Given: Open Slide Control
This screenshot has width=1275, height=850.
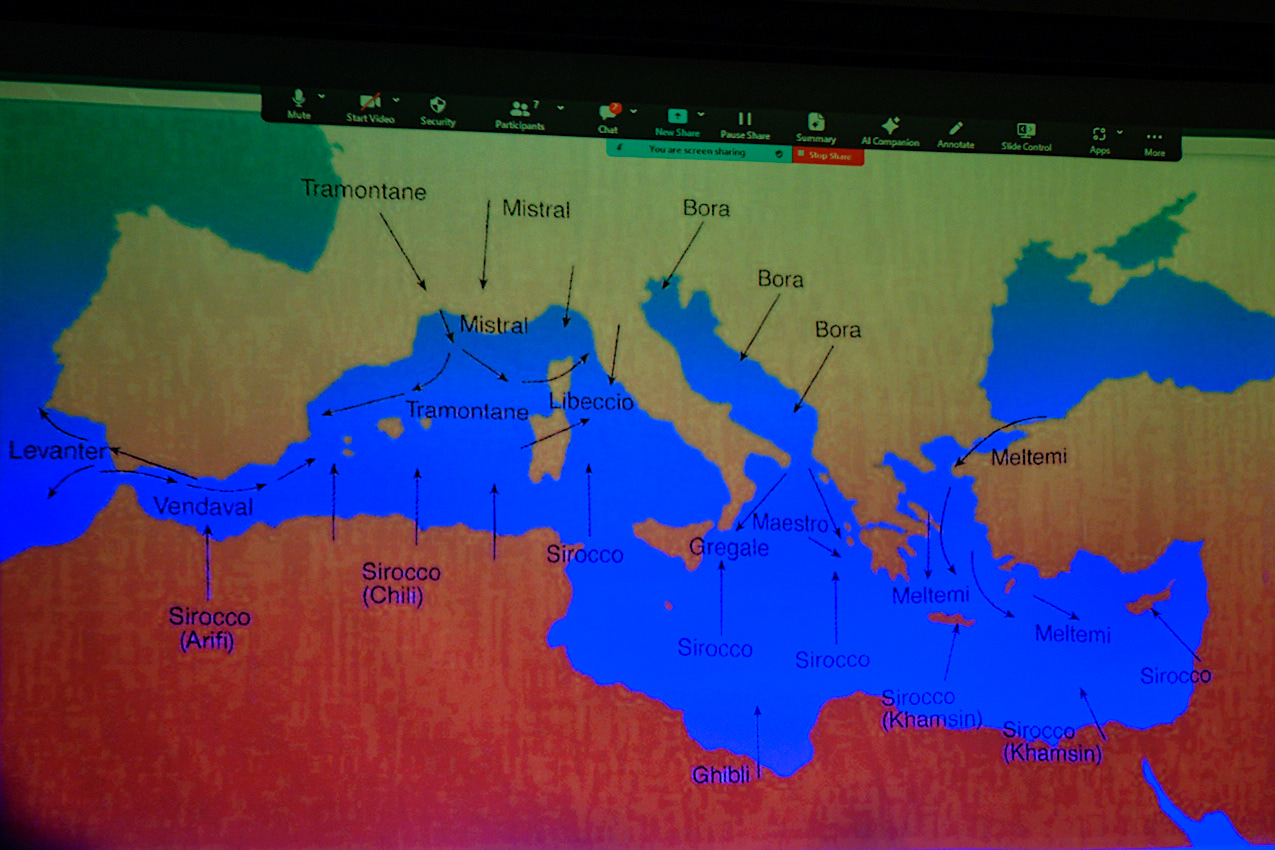Looking at the screenshot, I should [1026, 136].
